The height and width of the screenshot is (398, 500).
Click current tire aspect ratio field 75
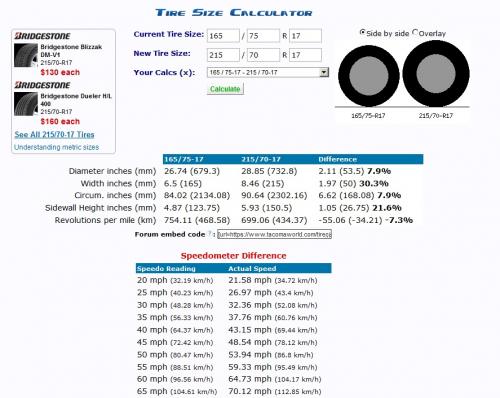[x=263, y=36]
